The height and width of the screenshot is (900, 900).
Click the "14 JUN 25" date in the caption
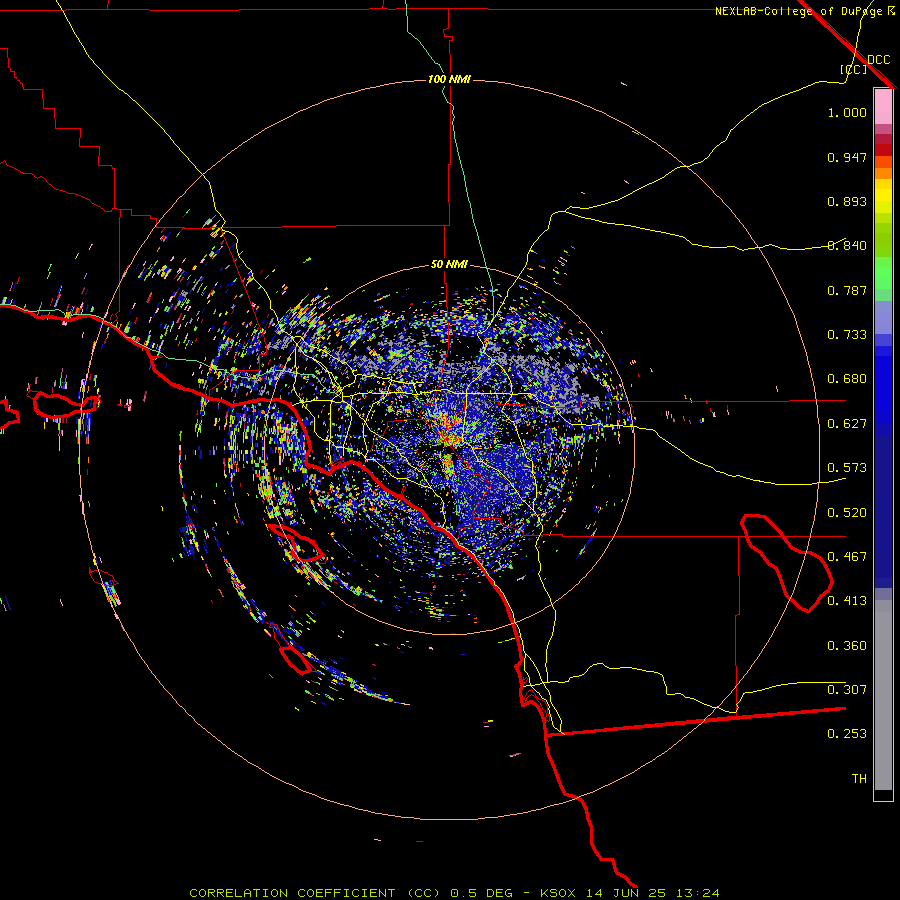pos(628,893)
